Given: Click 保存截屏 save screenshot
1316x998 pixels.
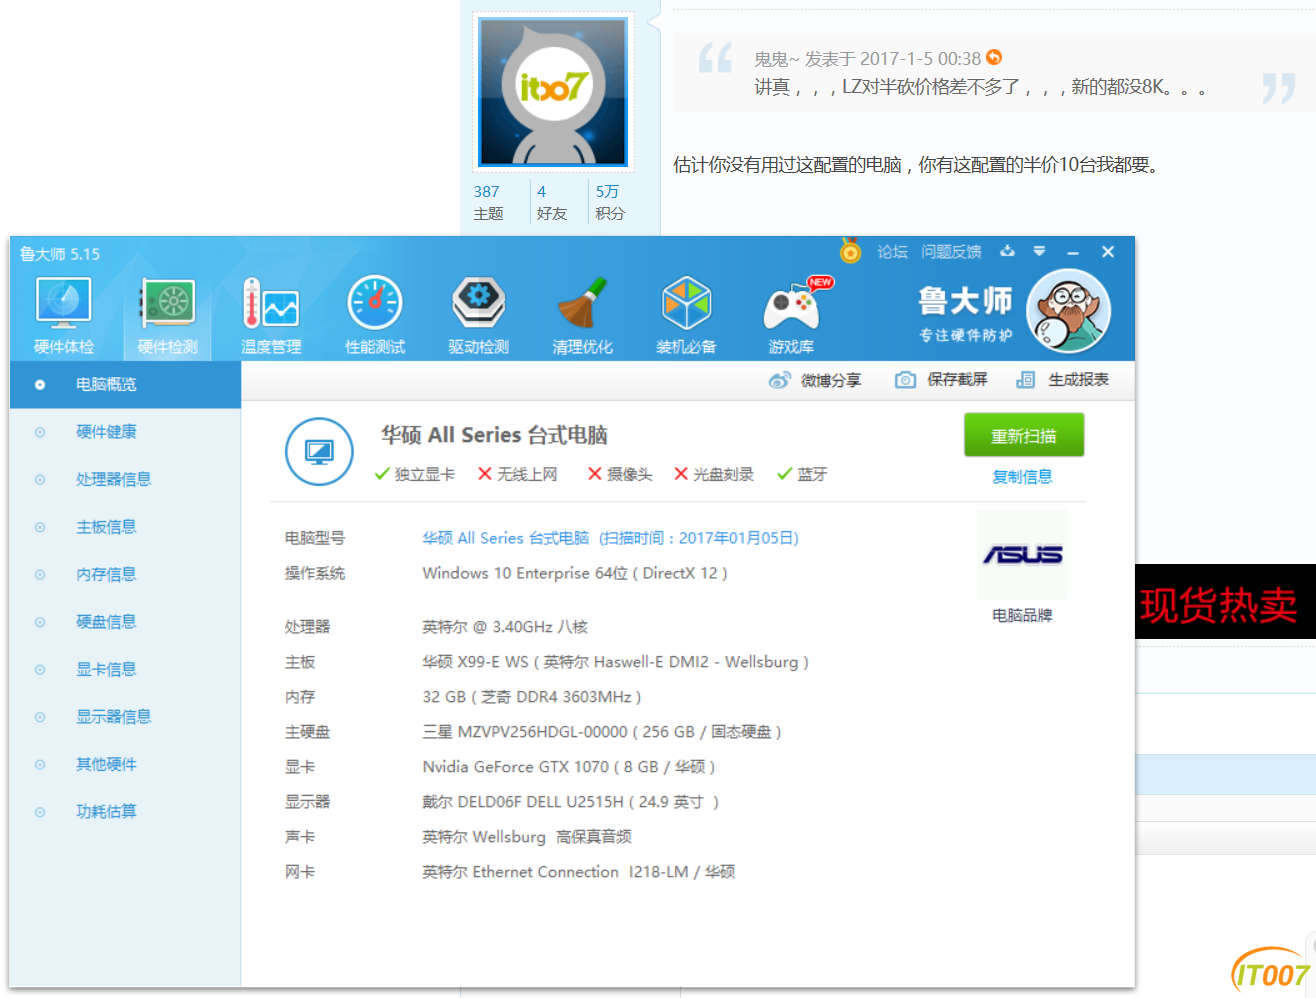Looking at the screenshot, I should pyautogui.click(x=941, y=380).
